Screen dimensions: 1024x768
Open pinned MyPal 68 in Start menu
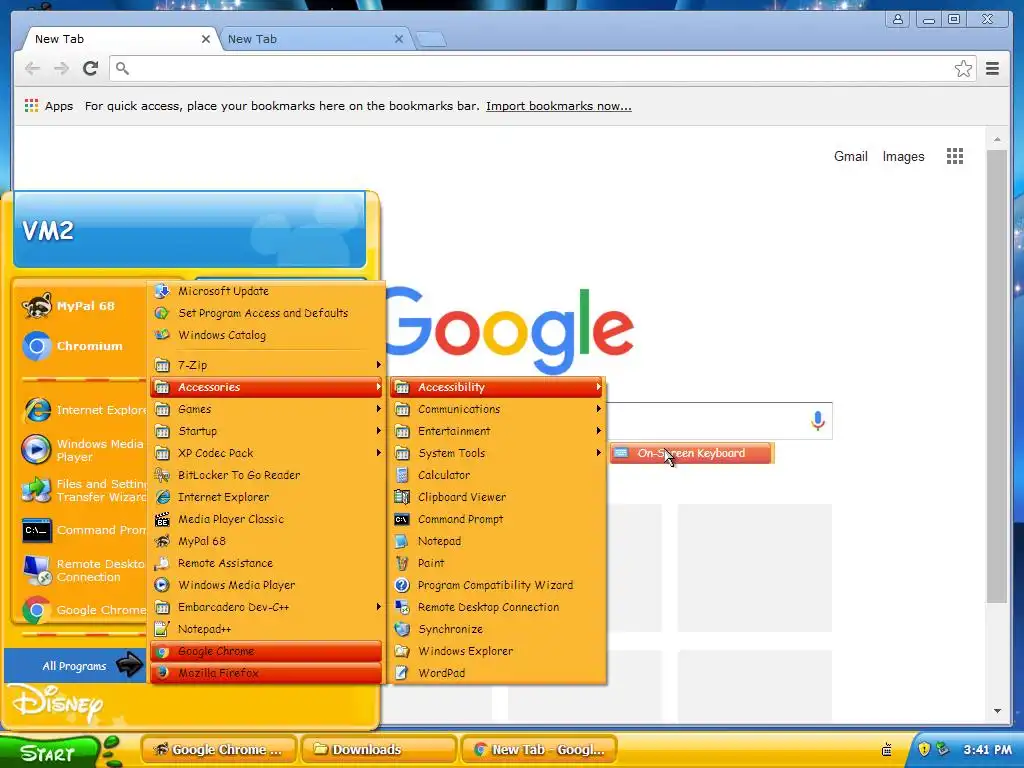[x=82, y=306]
